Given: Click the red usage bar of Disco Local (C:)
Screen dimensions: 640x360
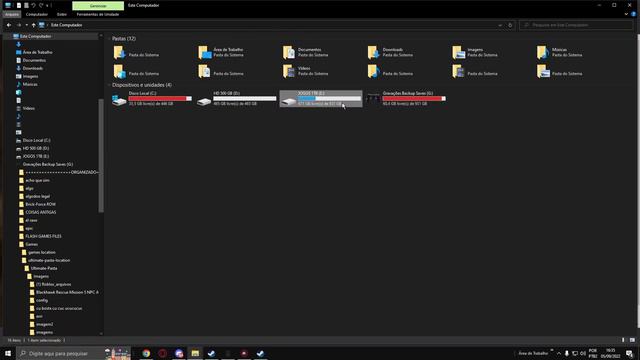Looking at the screenshot, I should coord(160,98).
